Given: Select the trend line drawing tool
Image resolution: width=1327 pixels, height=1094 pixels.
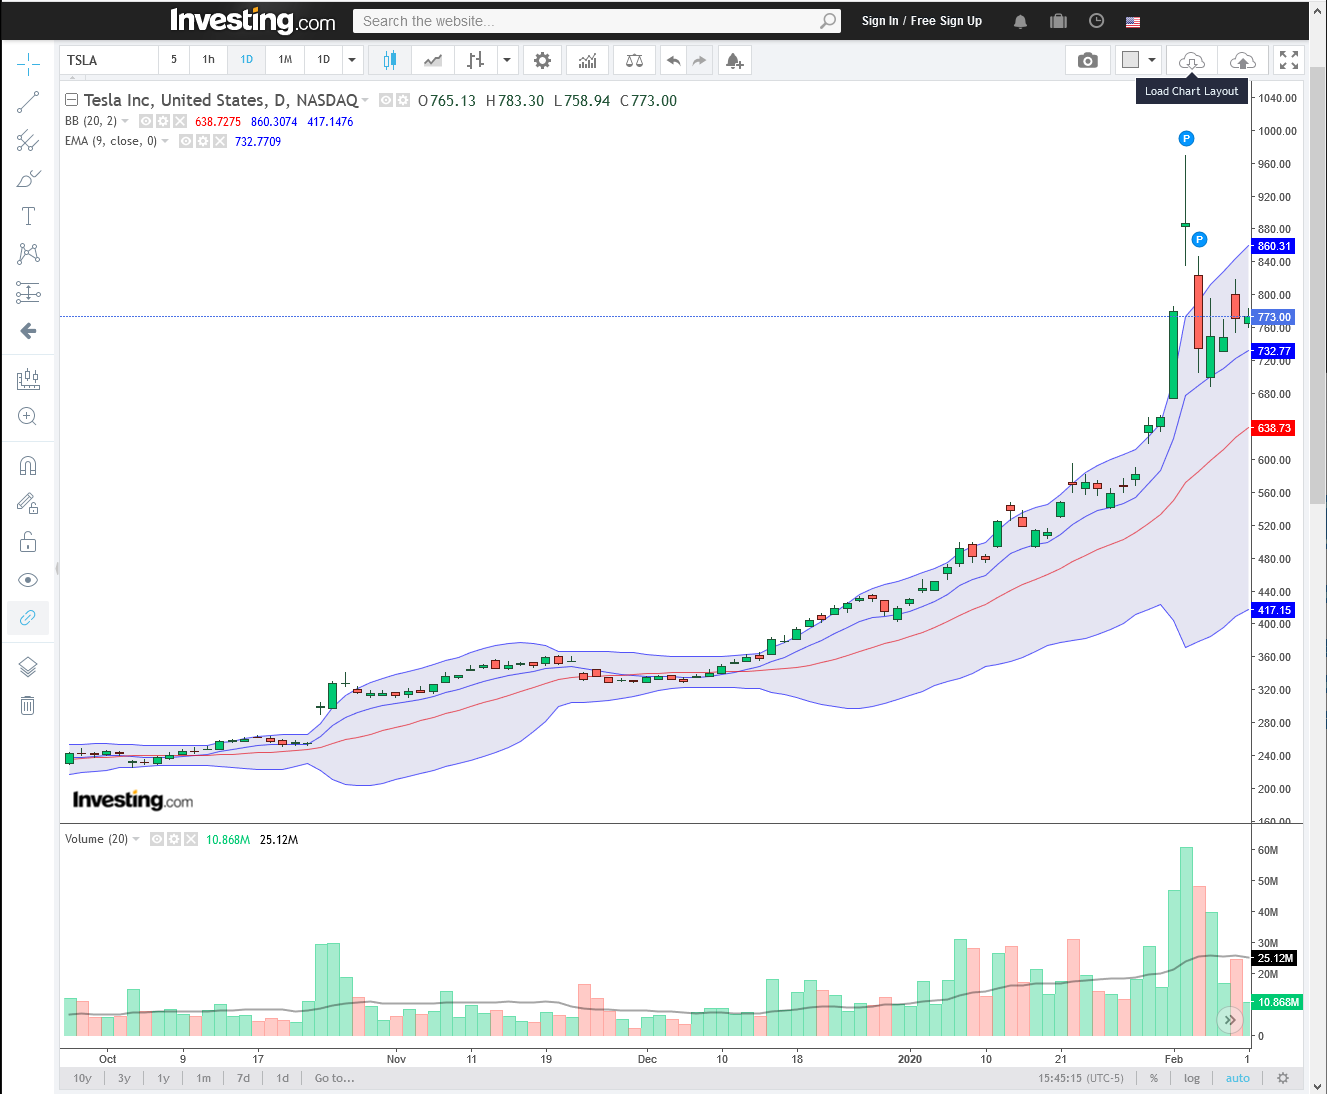Looking at the screenshot, I should 28,102.
